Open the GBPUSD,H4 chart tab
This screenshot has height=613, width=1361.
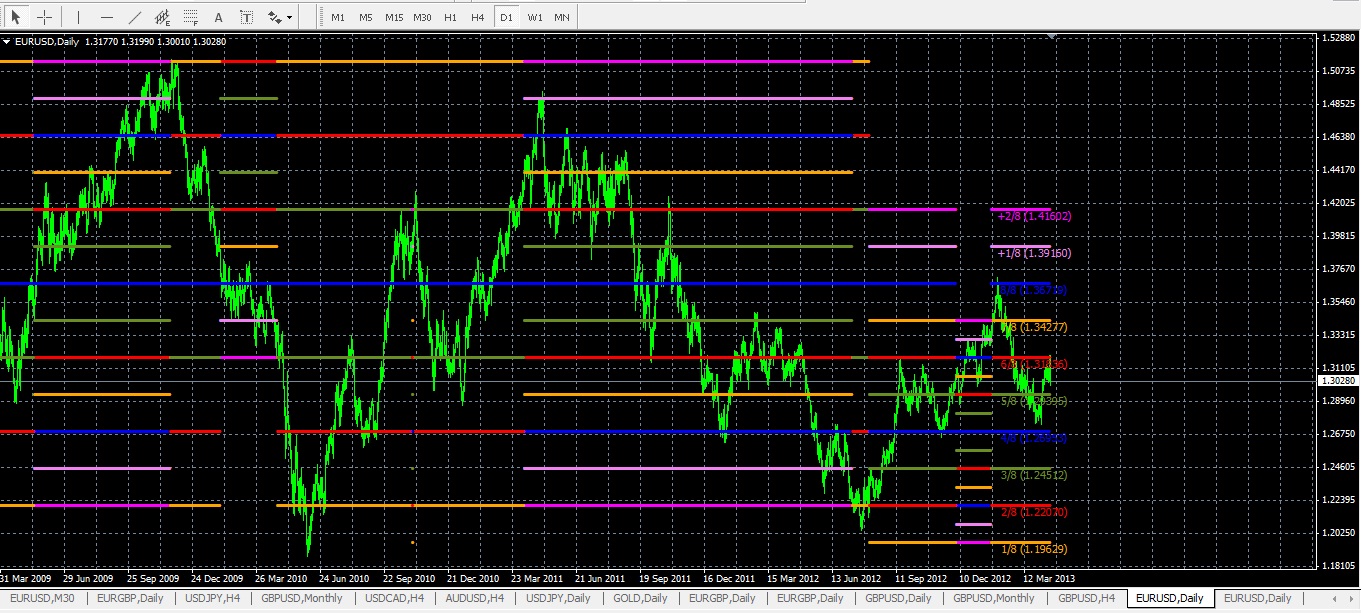click(1087, 598)
